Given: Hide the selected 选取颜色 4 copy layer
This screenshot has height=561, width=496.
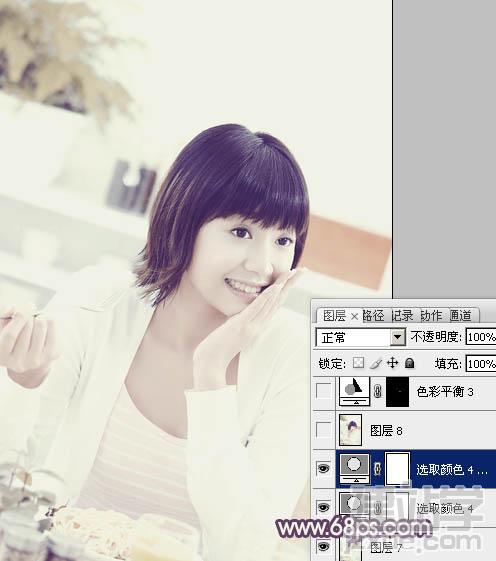Looking at the screenshot, I should point(324,469).
